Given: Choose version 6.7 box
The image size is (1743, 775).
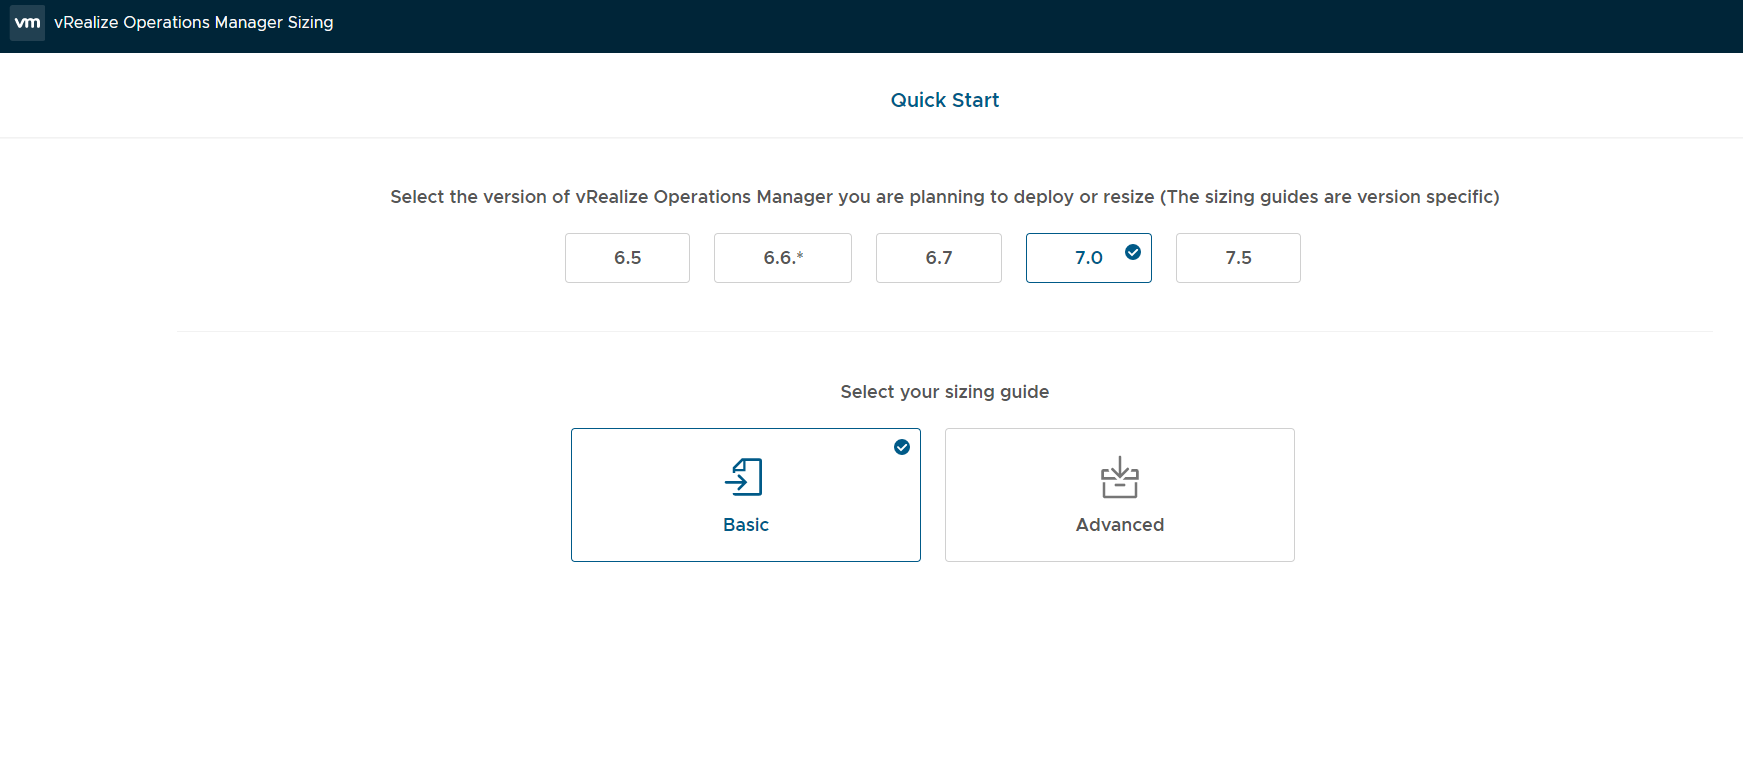Looking at the screenshot, I should 939,258.
